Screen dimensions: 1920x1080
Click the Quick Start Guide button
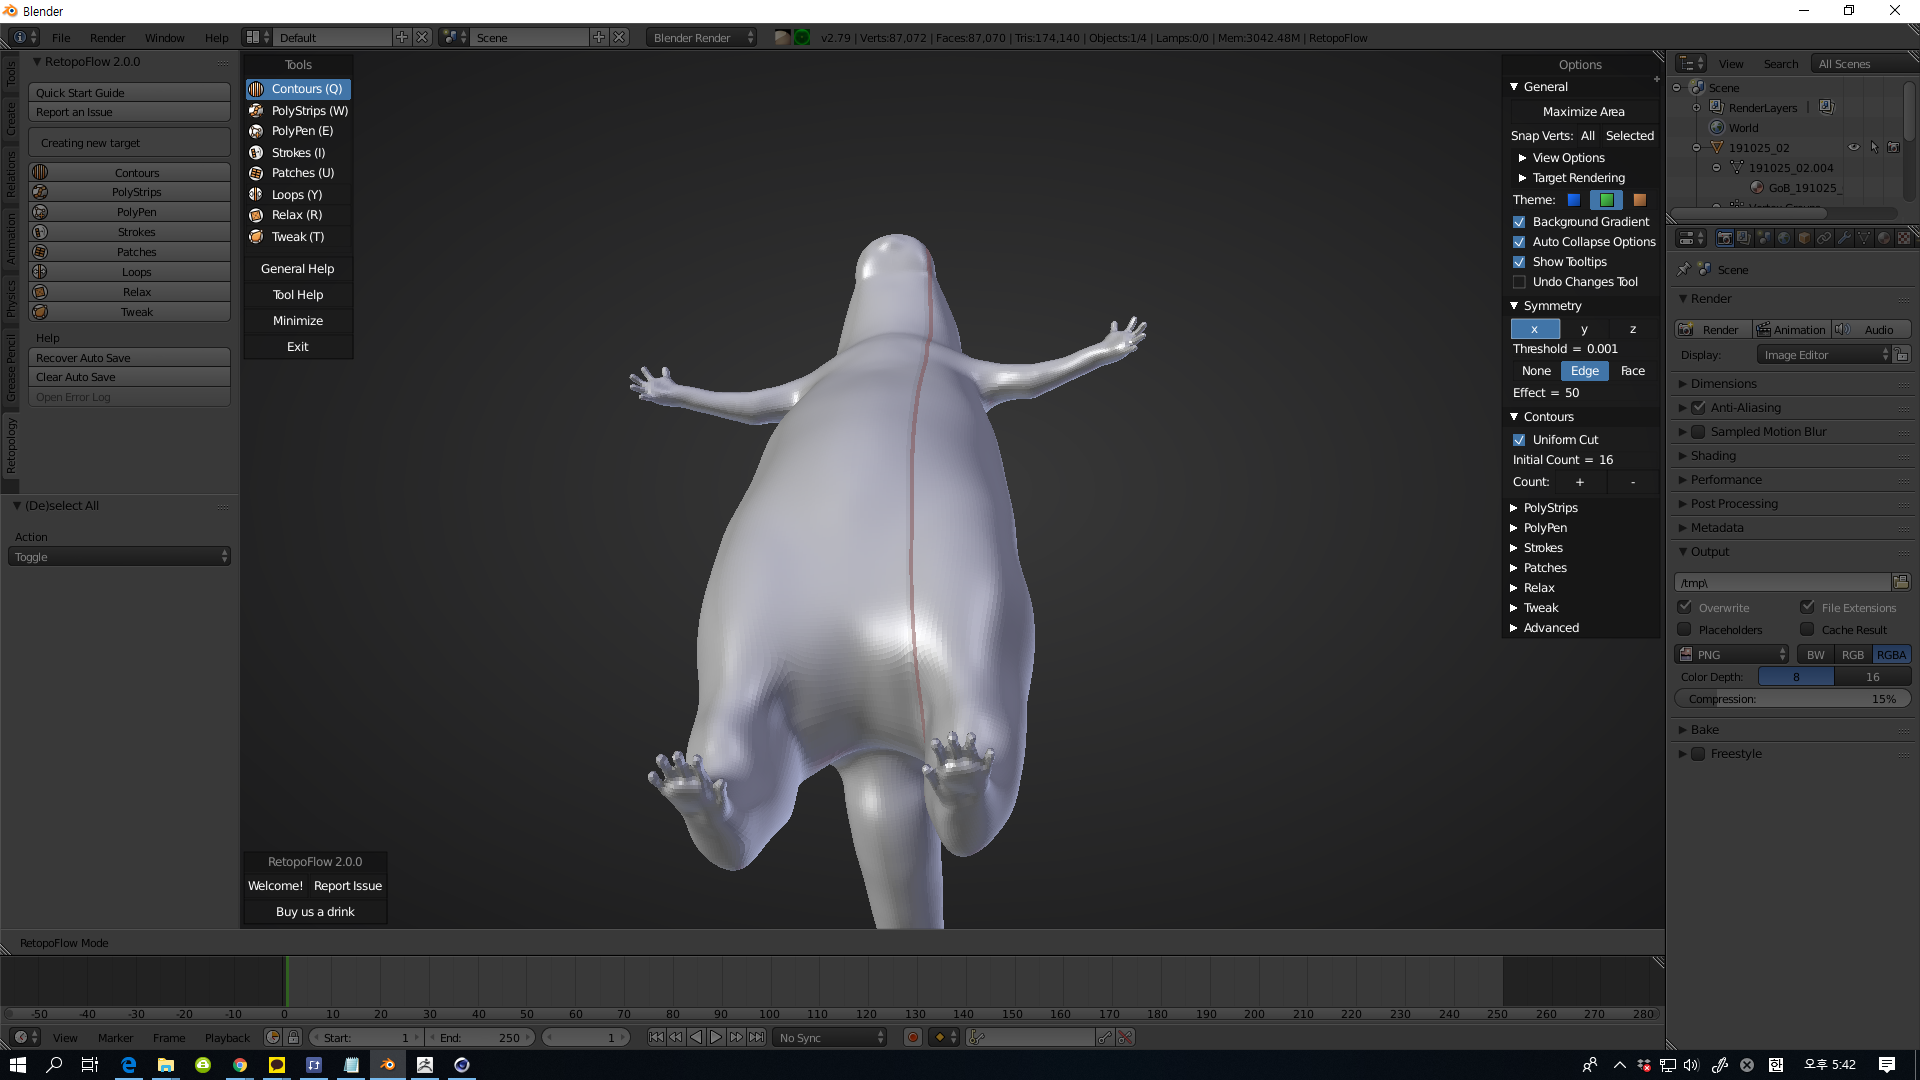point(130,93)
